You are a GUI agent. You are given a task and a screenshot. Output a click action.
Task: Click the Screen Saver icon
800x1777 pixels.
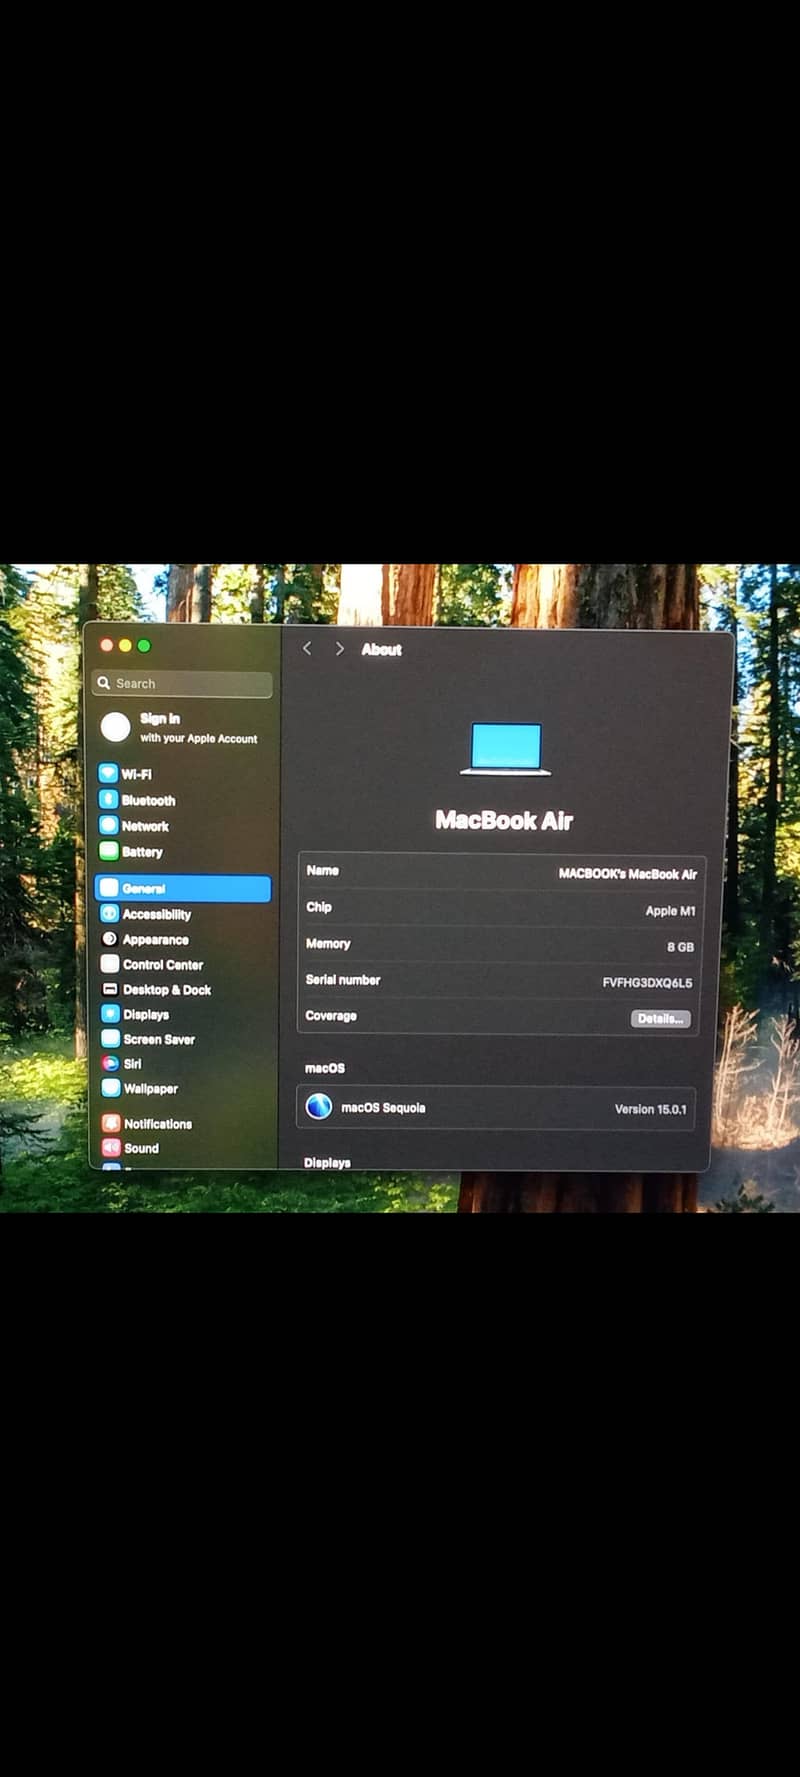click(110, 1038)
